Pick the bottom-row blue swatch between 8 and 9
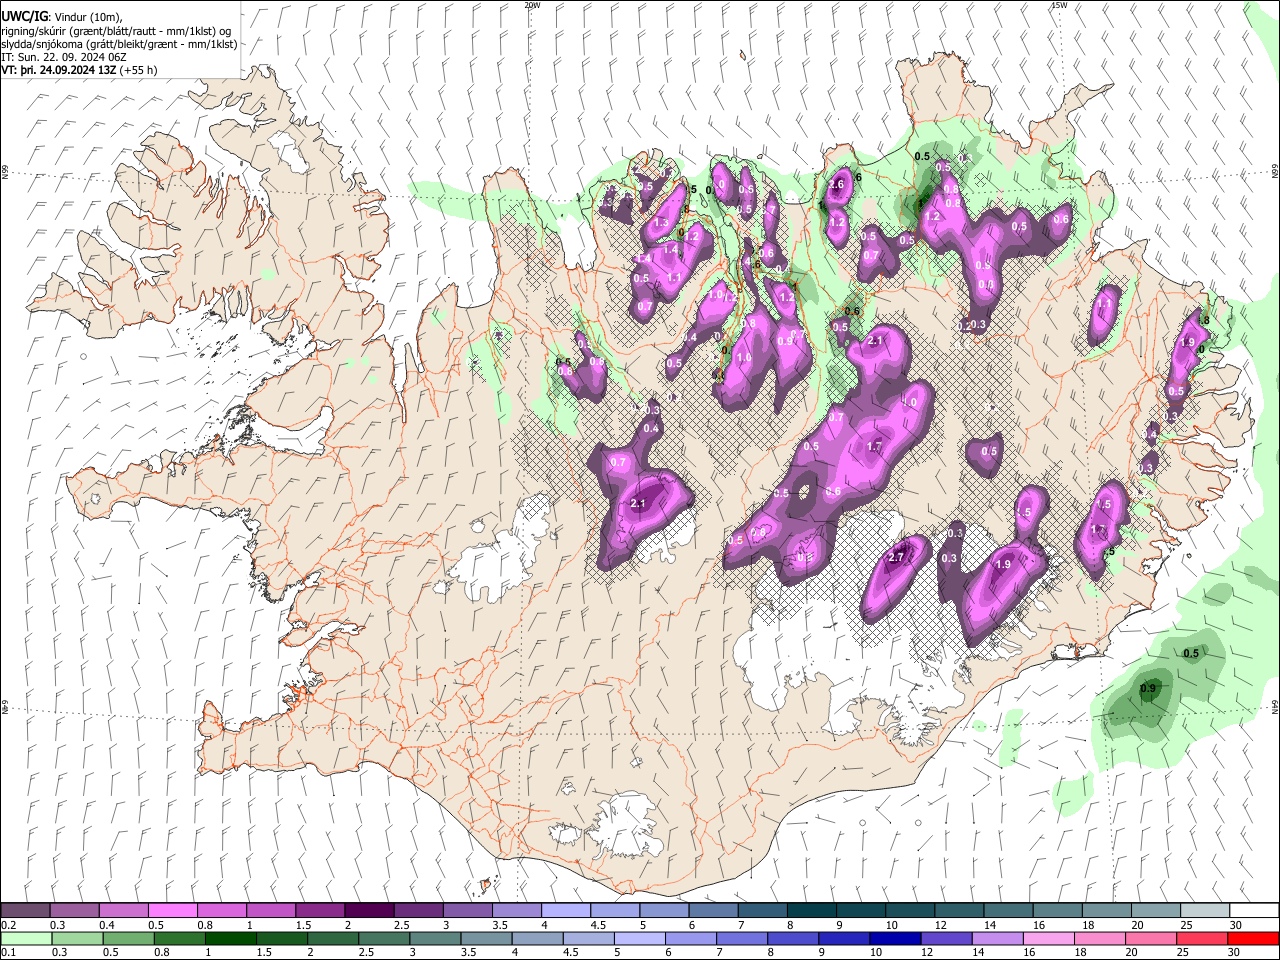The width and height of the screenshot is (1280, 960). [x=792, y=938]
